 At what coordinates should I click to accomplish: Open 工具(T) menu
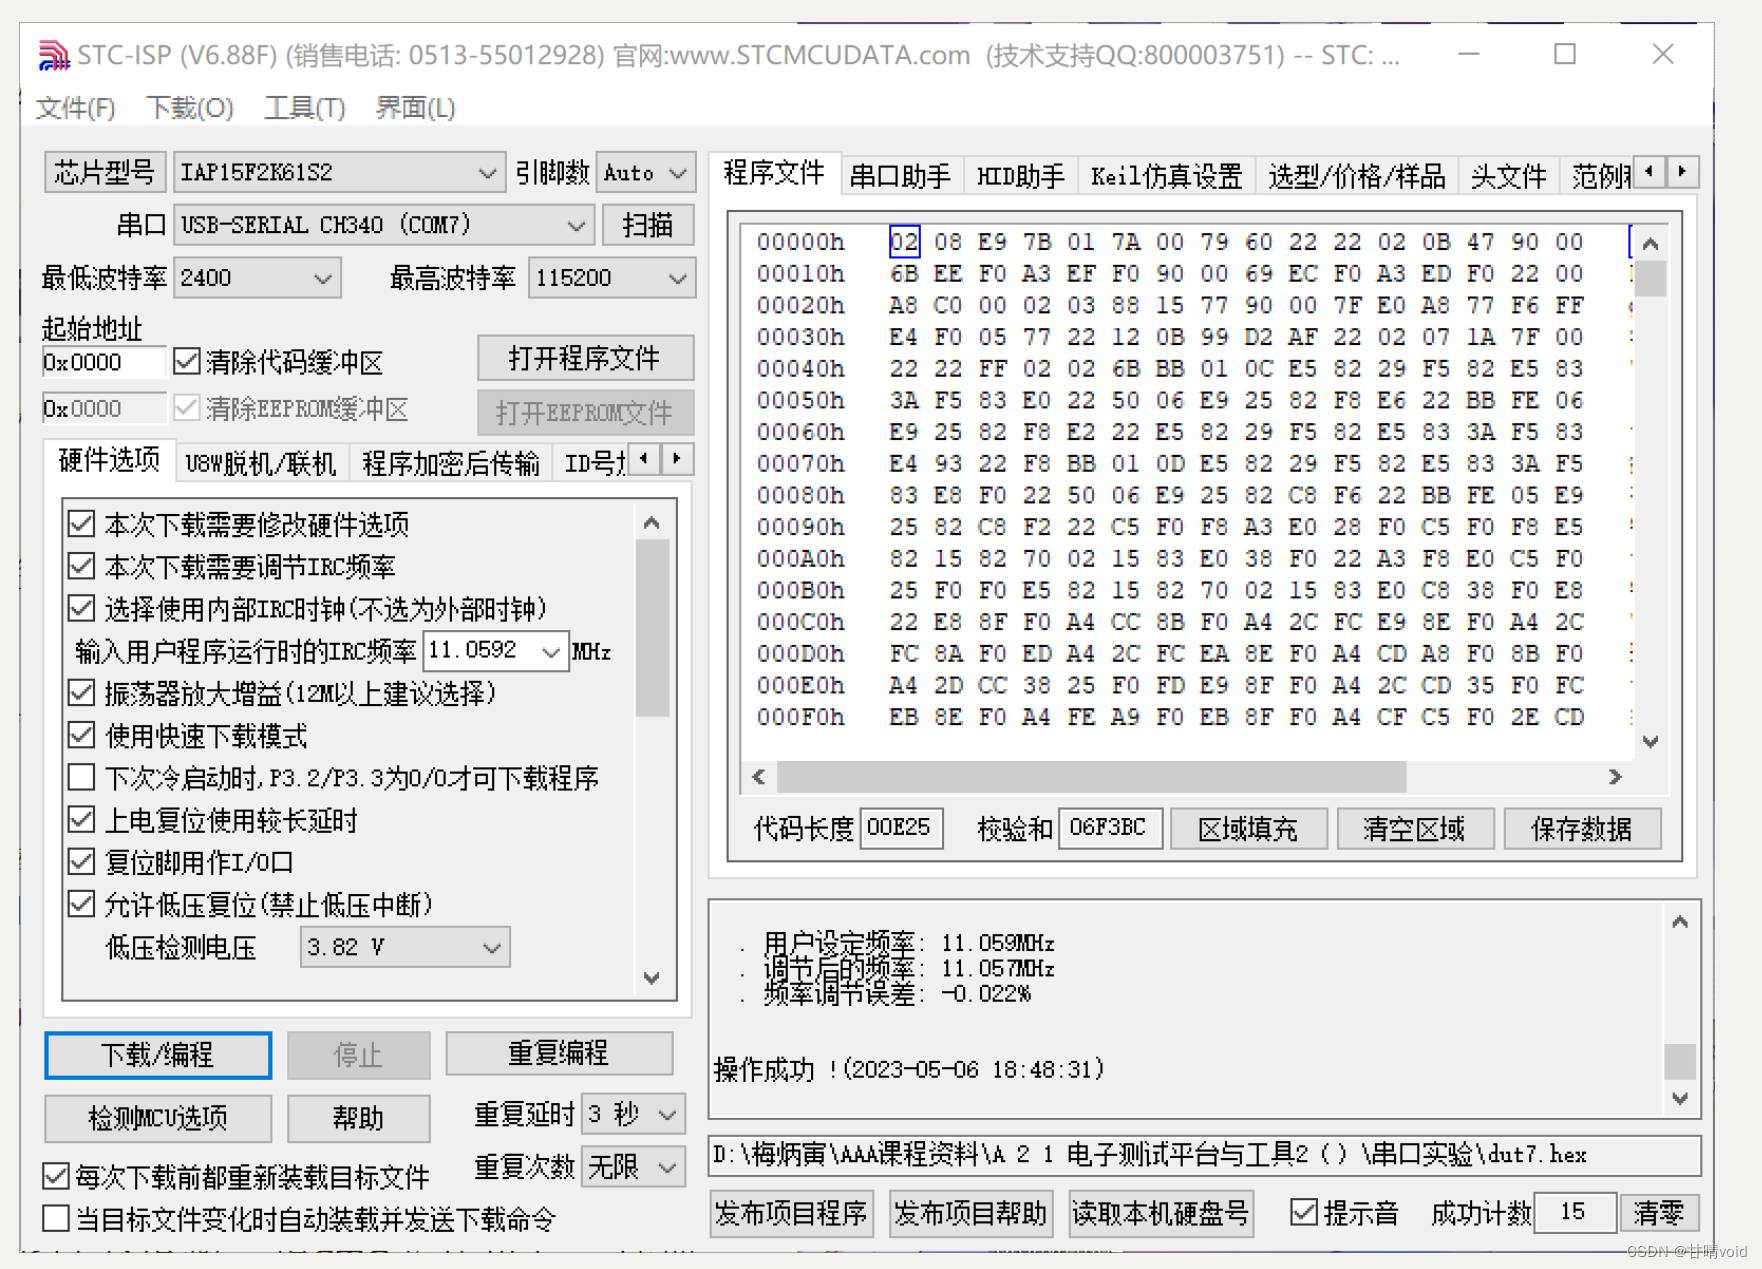(x=305, y=107)
